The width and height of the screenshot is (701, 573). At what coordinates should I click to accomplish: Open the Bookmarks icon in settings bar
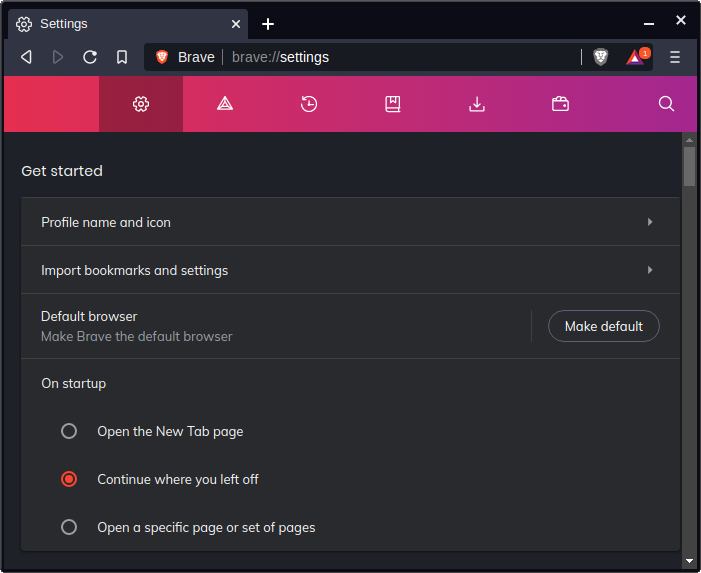click(x=393, y=104)
